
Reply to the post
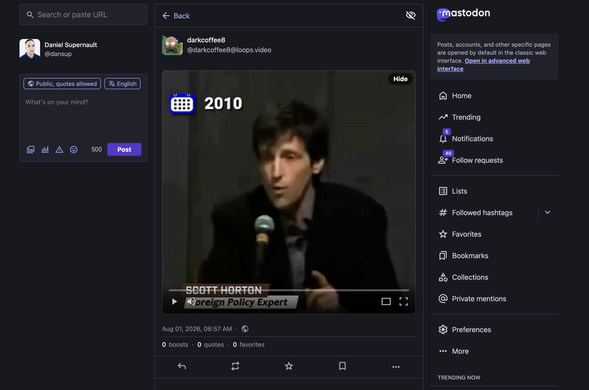[x=182, y=366]
